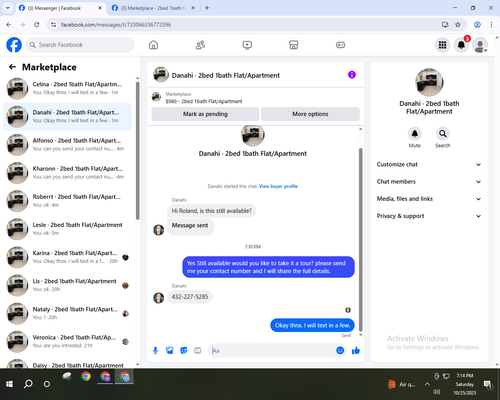Expand Privacy & support section
500x400 pixels.
click(x=429, y=216)
